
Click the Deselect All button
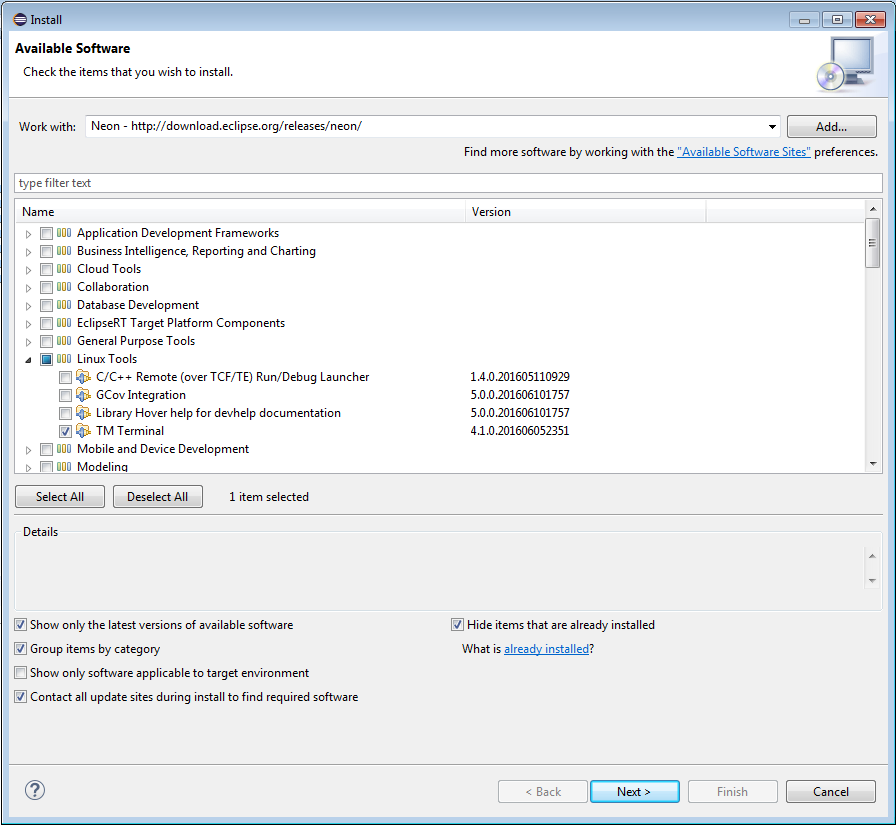click(158, 497)
